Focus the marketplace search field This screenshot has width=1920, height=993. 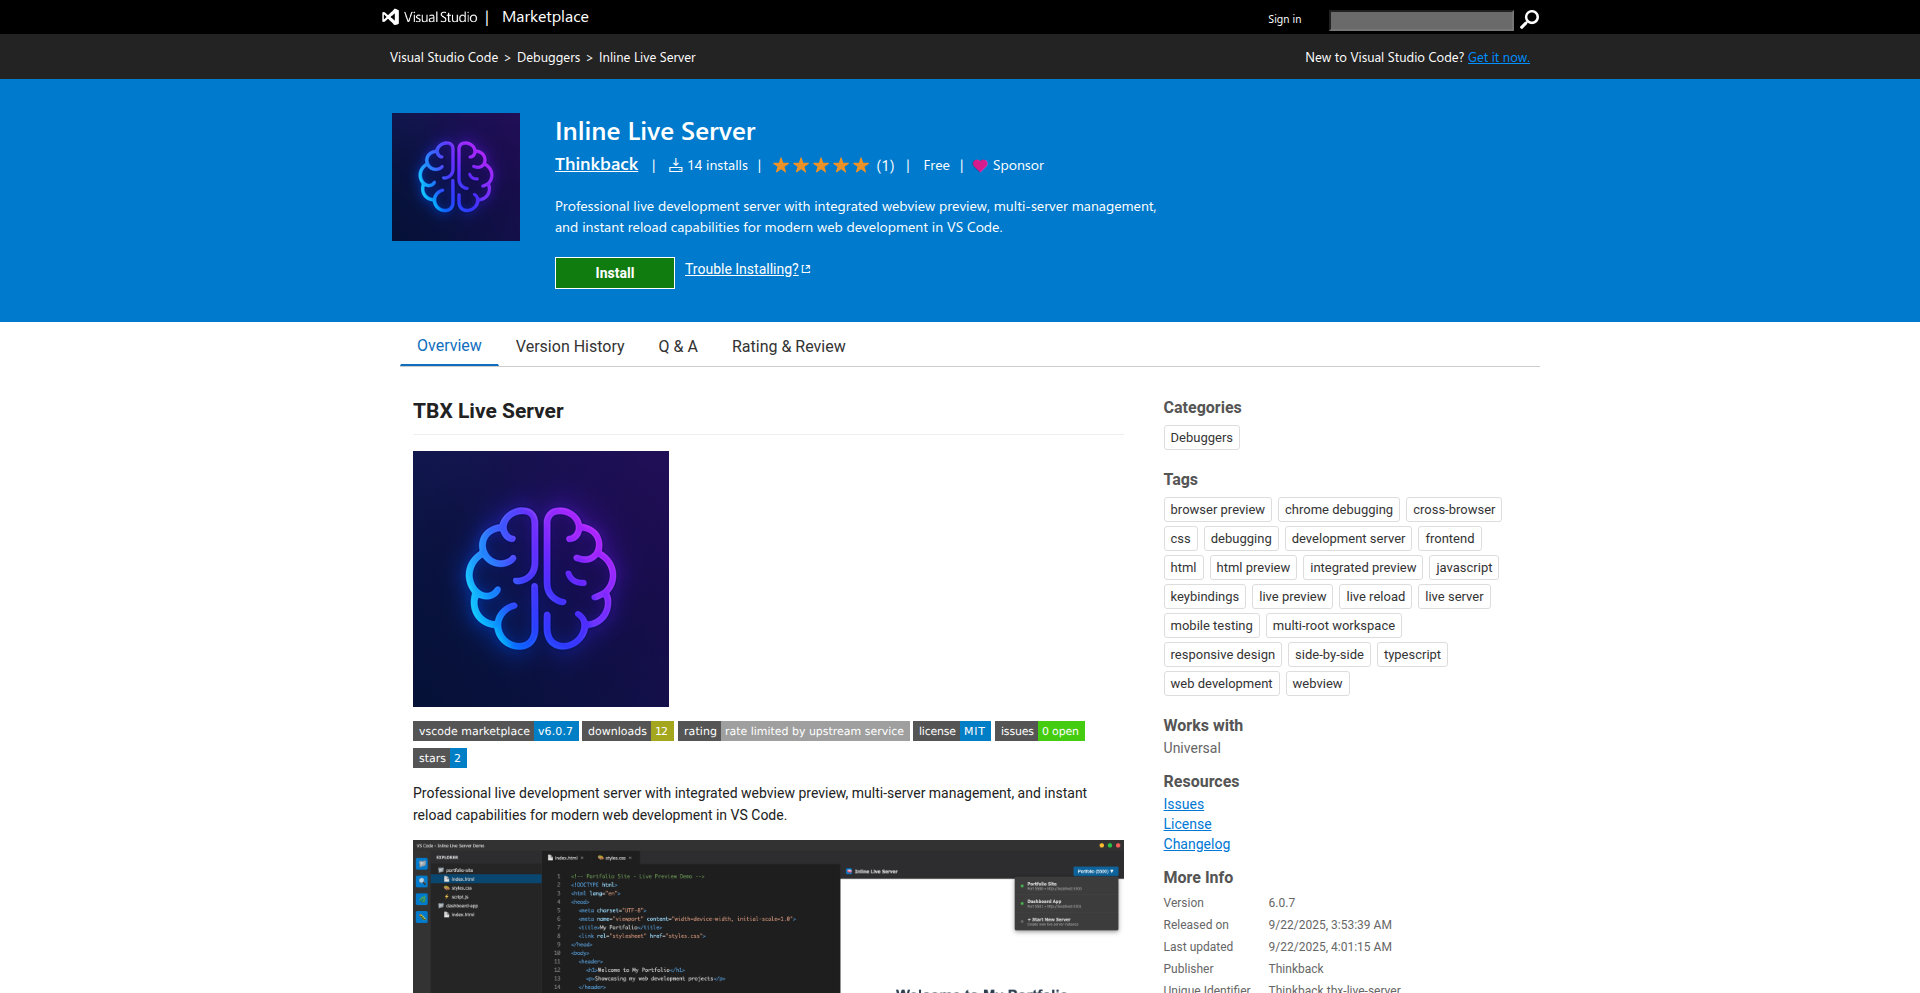pyautogui.click(x=1421, y=20)
